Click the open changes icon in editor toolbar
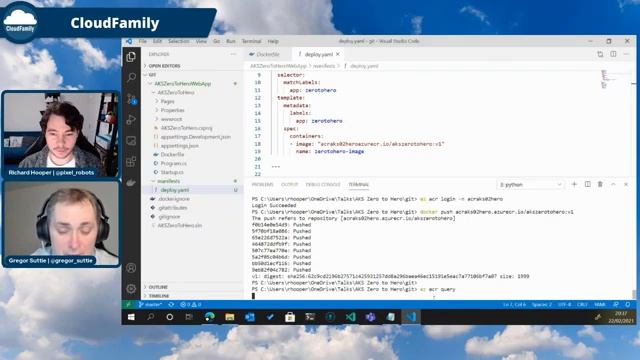The width and height of the screenshot is (640, 360). coord(600,54)
